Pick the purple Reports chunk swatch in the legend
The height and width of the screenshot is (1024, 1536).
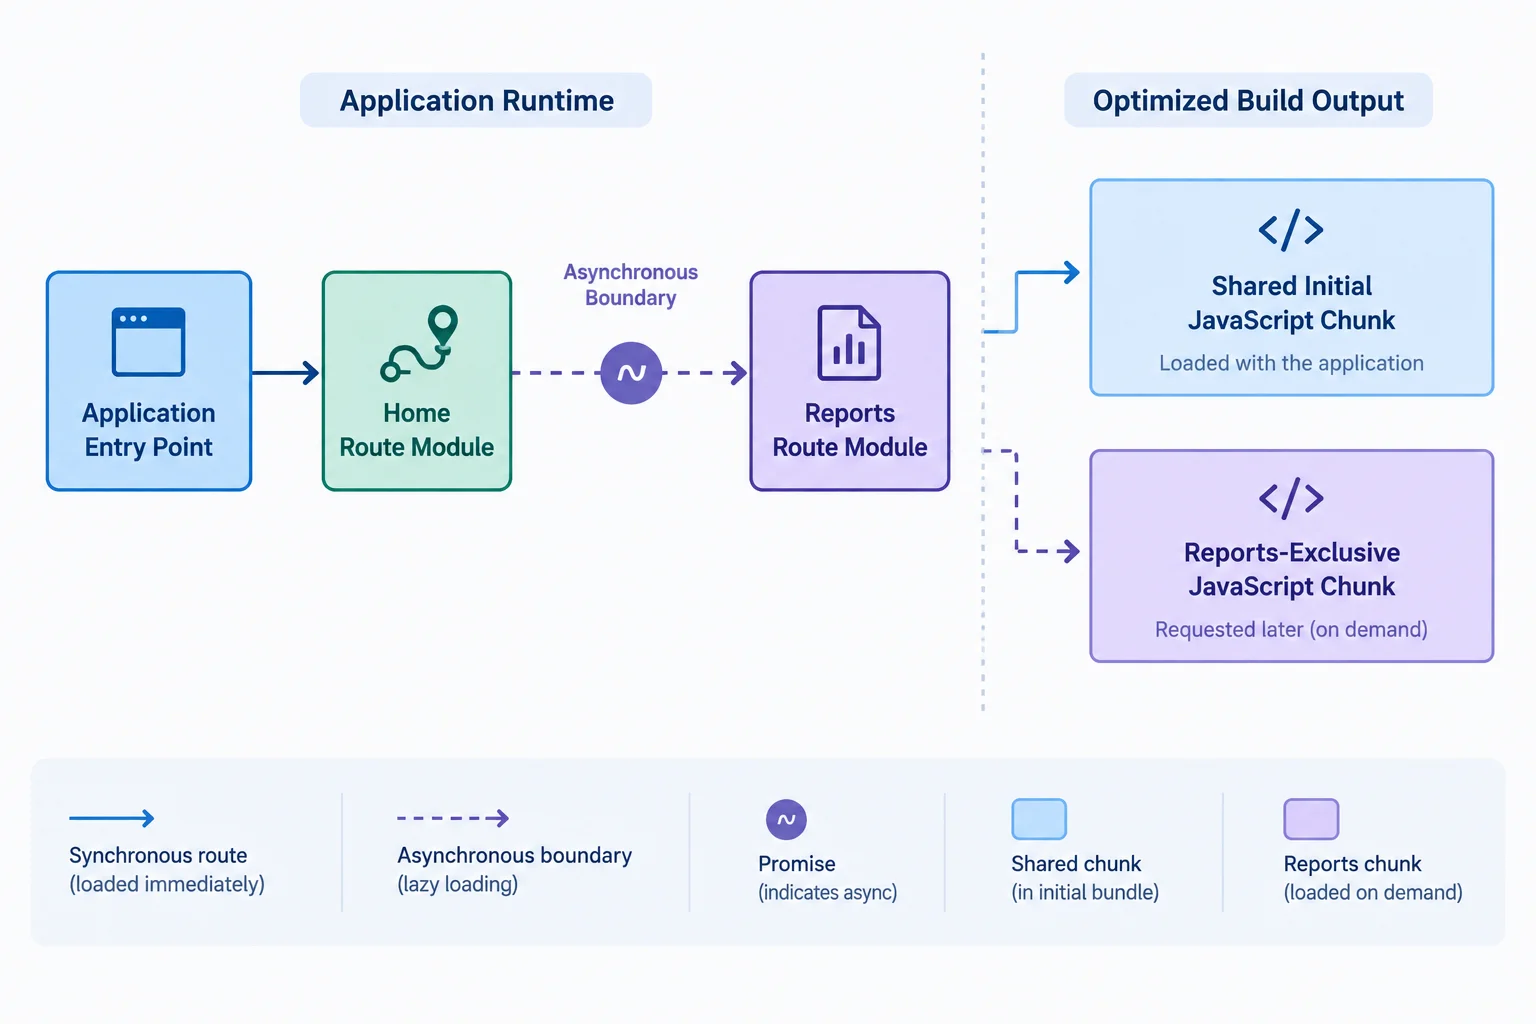(x=1311, y=819)
